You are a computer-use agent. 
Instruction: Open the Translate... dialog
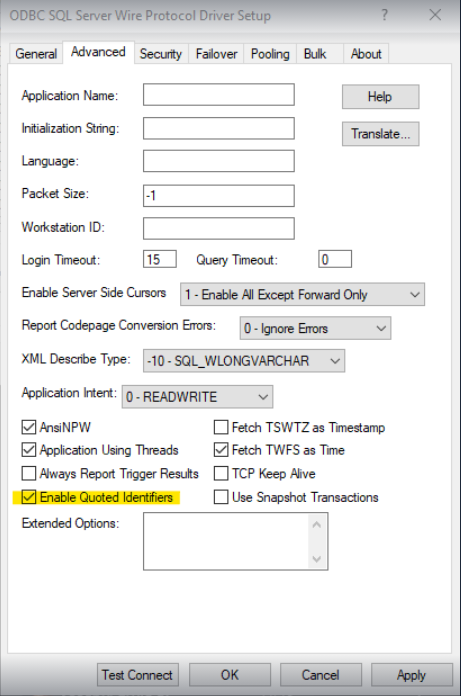[x=380, y=134]
